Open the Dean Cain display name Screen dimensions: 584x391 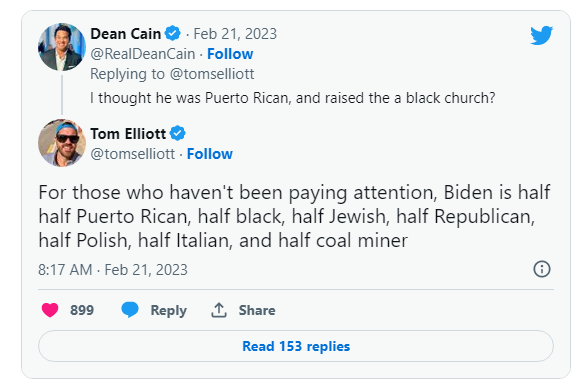click(x=126, y=34)
